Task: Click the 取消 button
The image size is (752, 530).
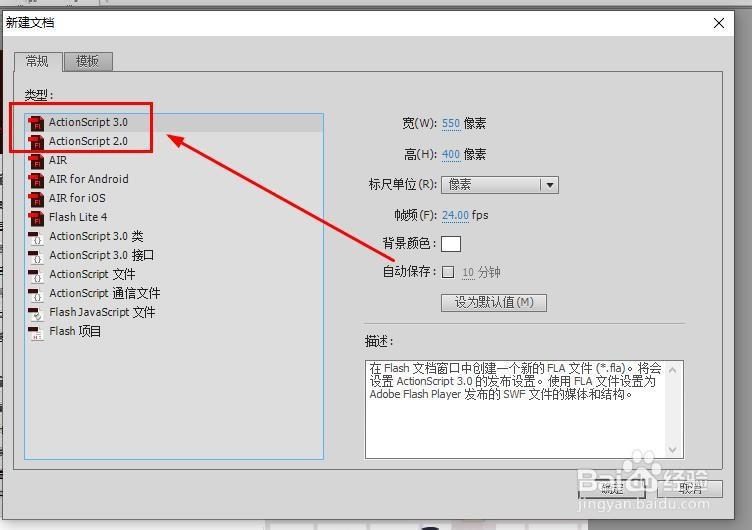Action: click(690, 489)
